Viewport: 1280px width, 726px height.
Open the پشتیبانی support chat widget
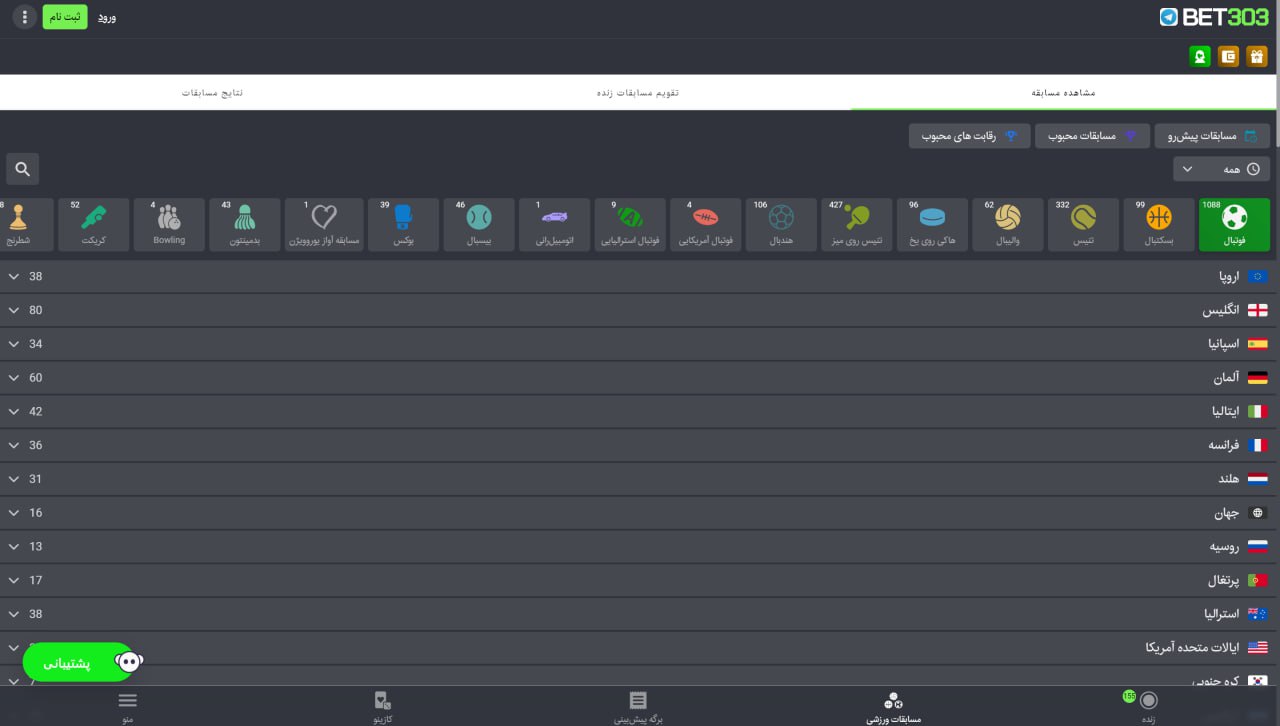[x=80, y=662]
